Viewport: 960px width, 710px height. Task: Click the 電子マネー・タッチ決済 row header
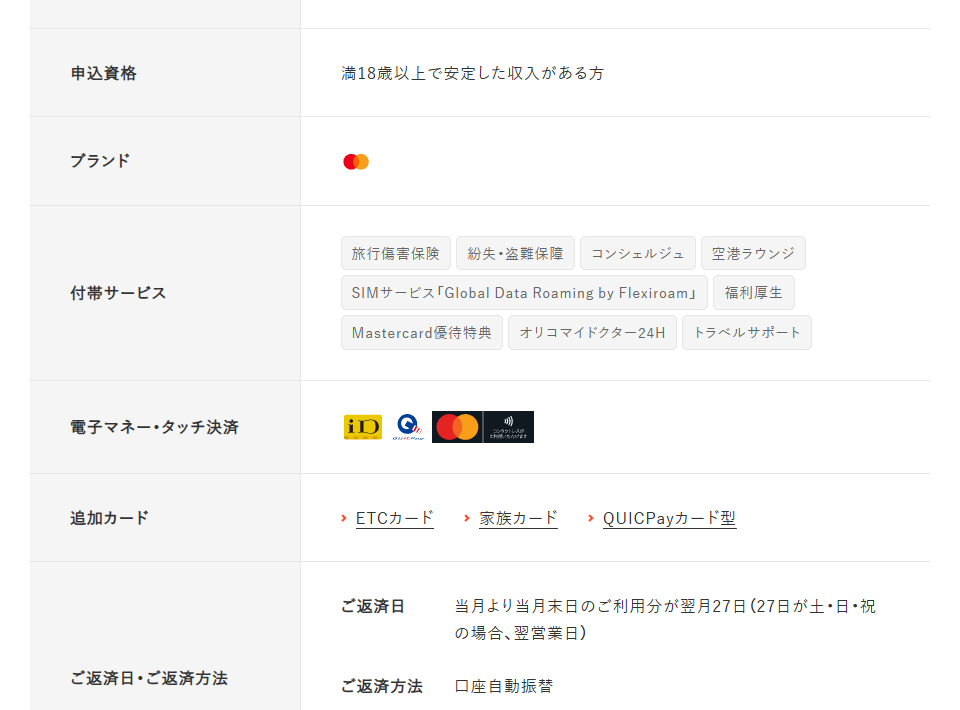click(x=165, y=427)
